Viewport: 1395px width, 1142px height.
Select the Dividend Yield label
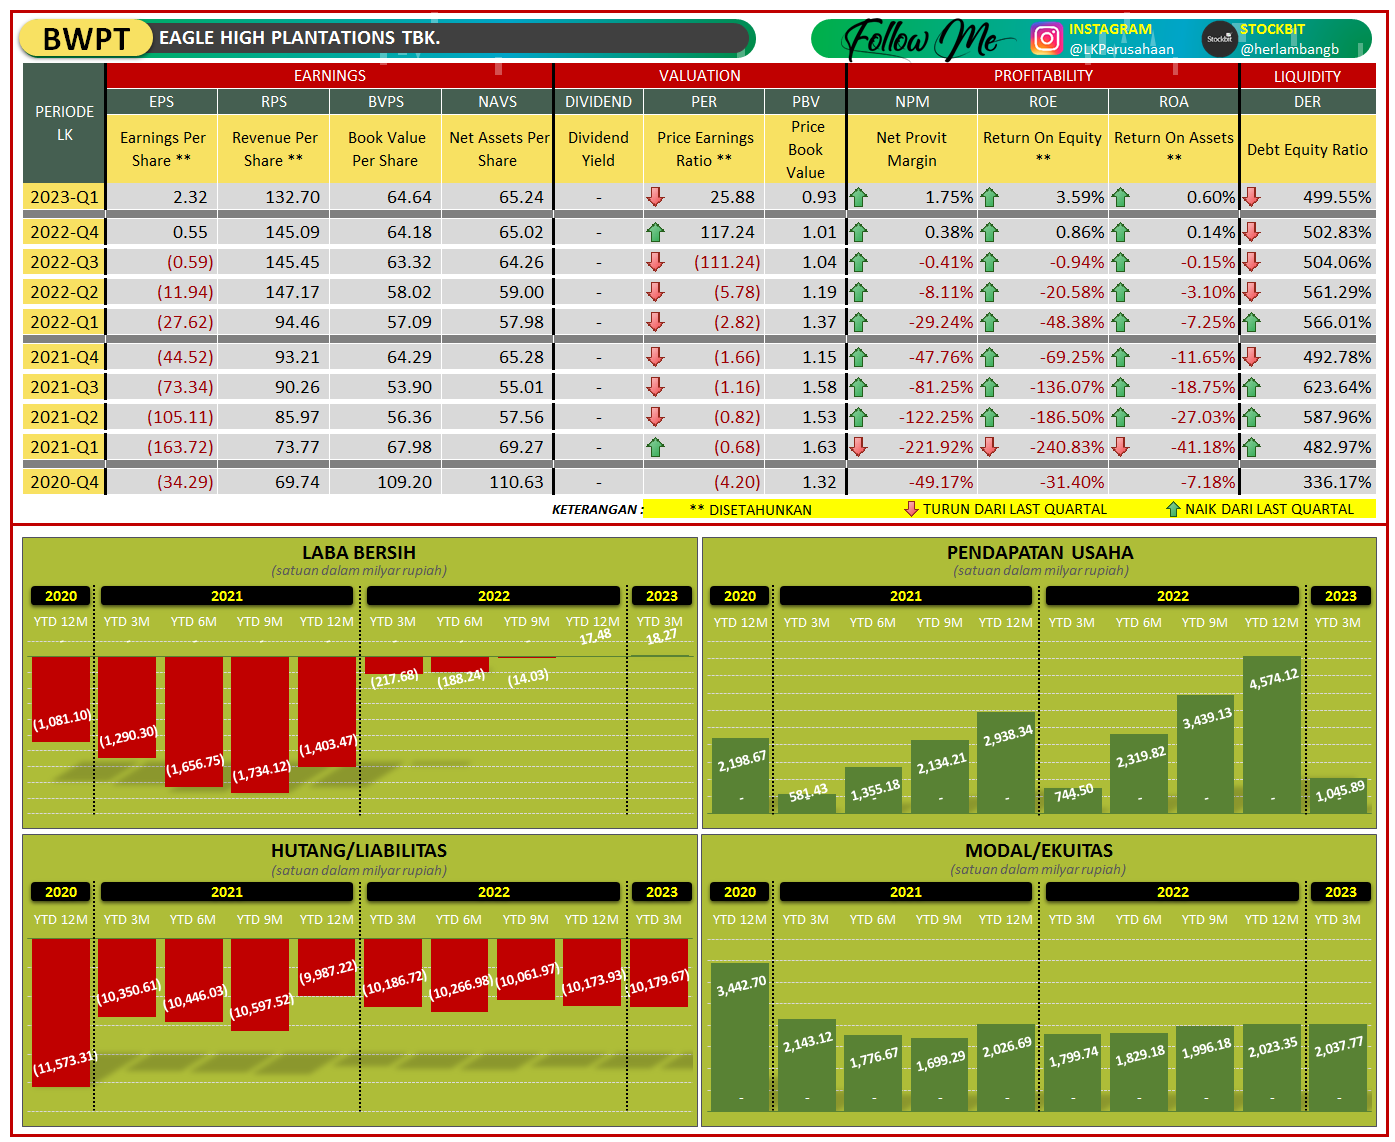point(598,149)
